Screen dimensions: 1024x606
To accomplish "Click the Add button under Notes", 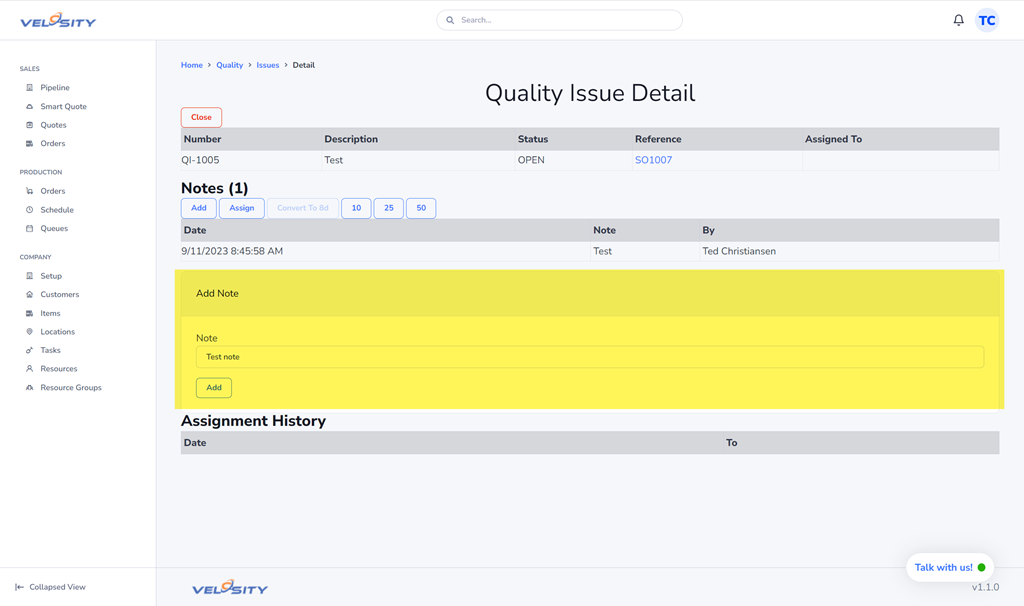I will pos(199,208).
